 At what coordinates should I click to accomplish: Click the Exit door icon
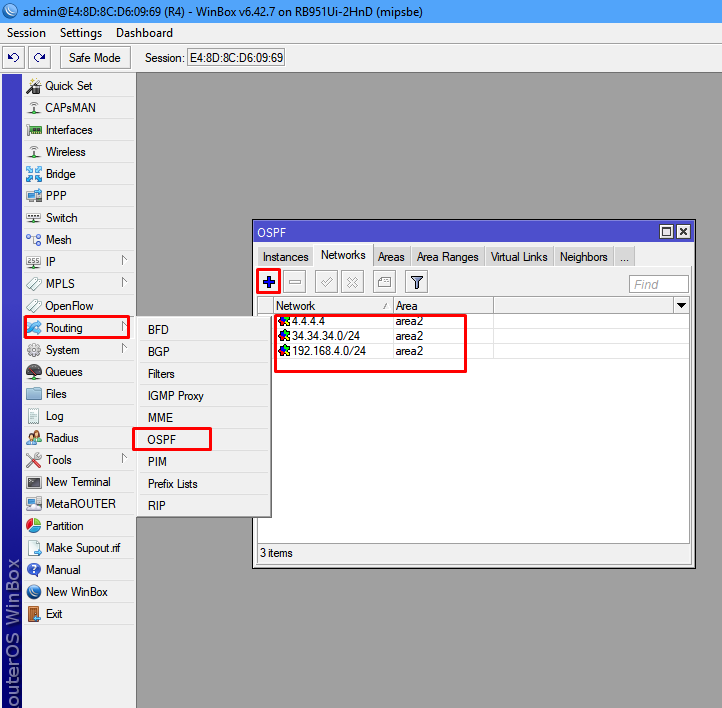[34, 614]
